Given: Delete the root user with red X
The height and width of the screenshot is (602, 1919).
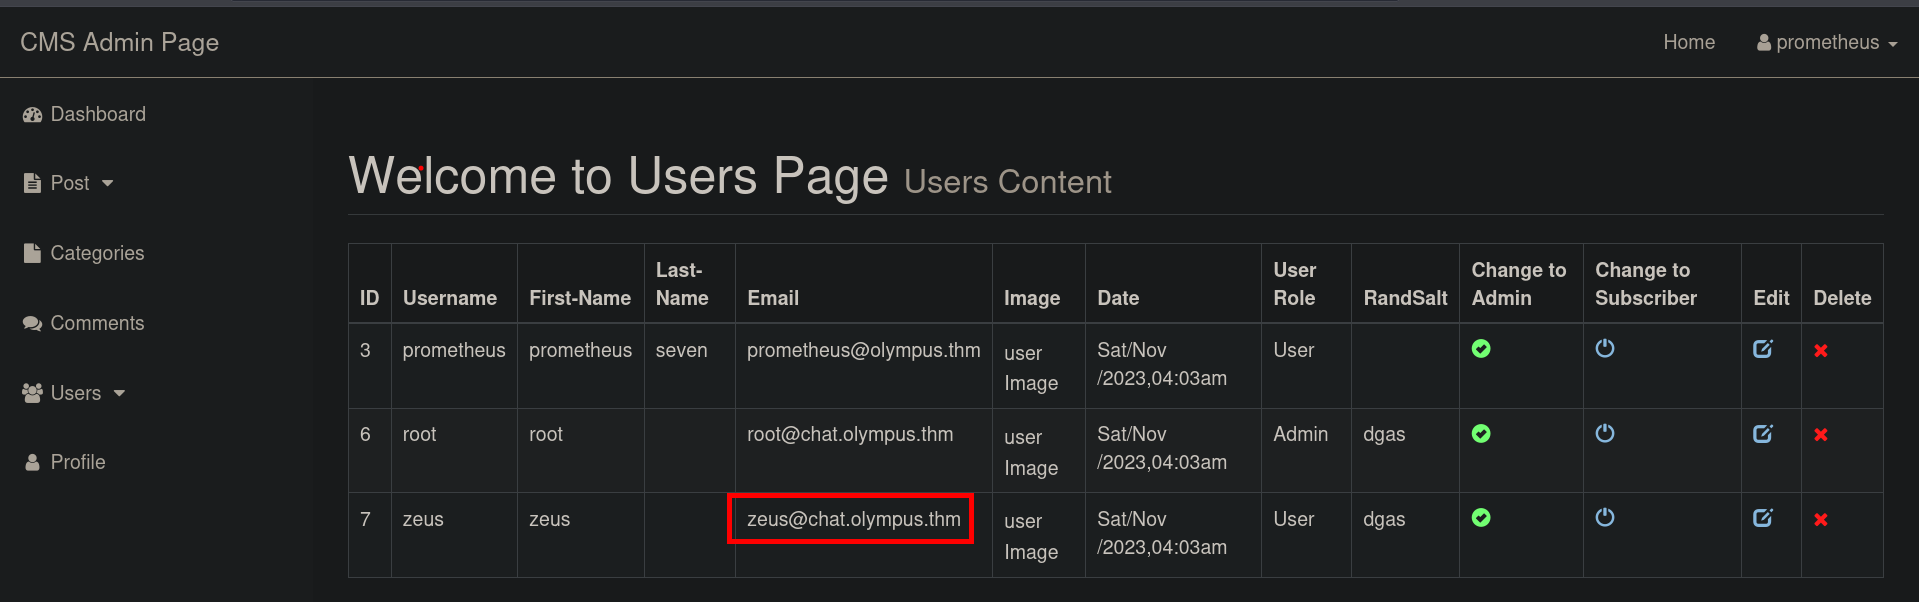Looking at the screenshot, I should [x=1820, y=435].
